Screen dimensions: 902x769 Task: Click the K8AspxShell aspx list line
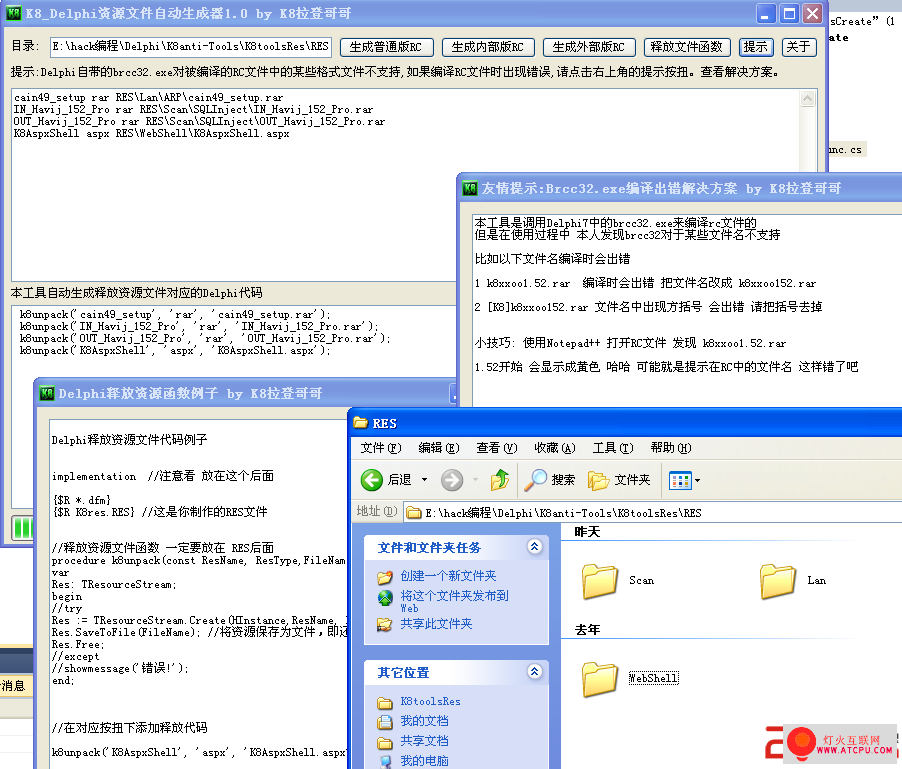[x=151, y=134]
